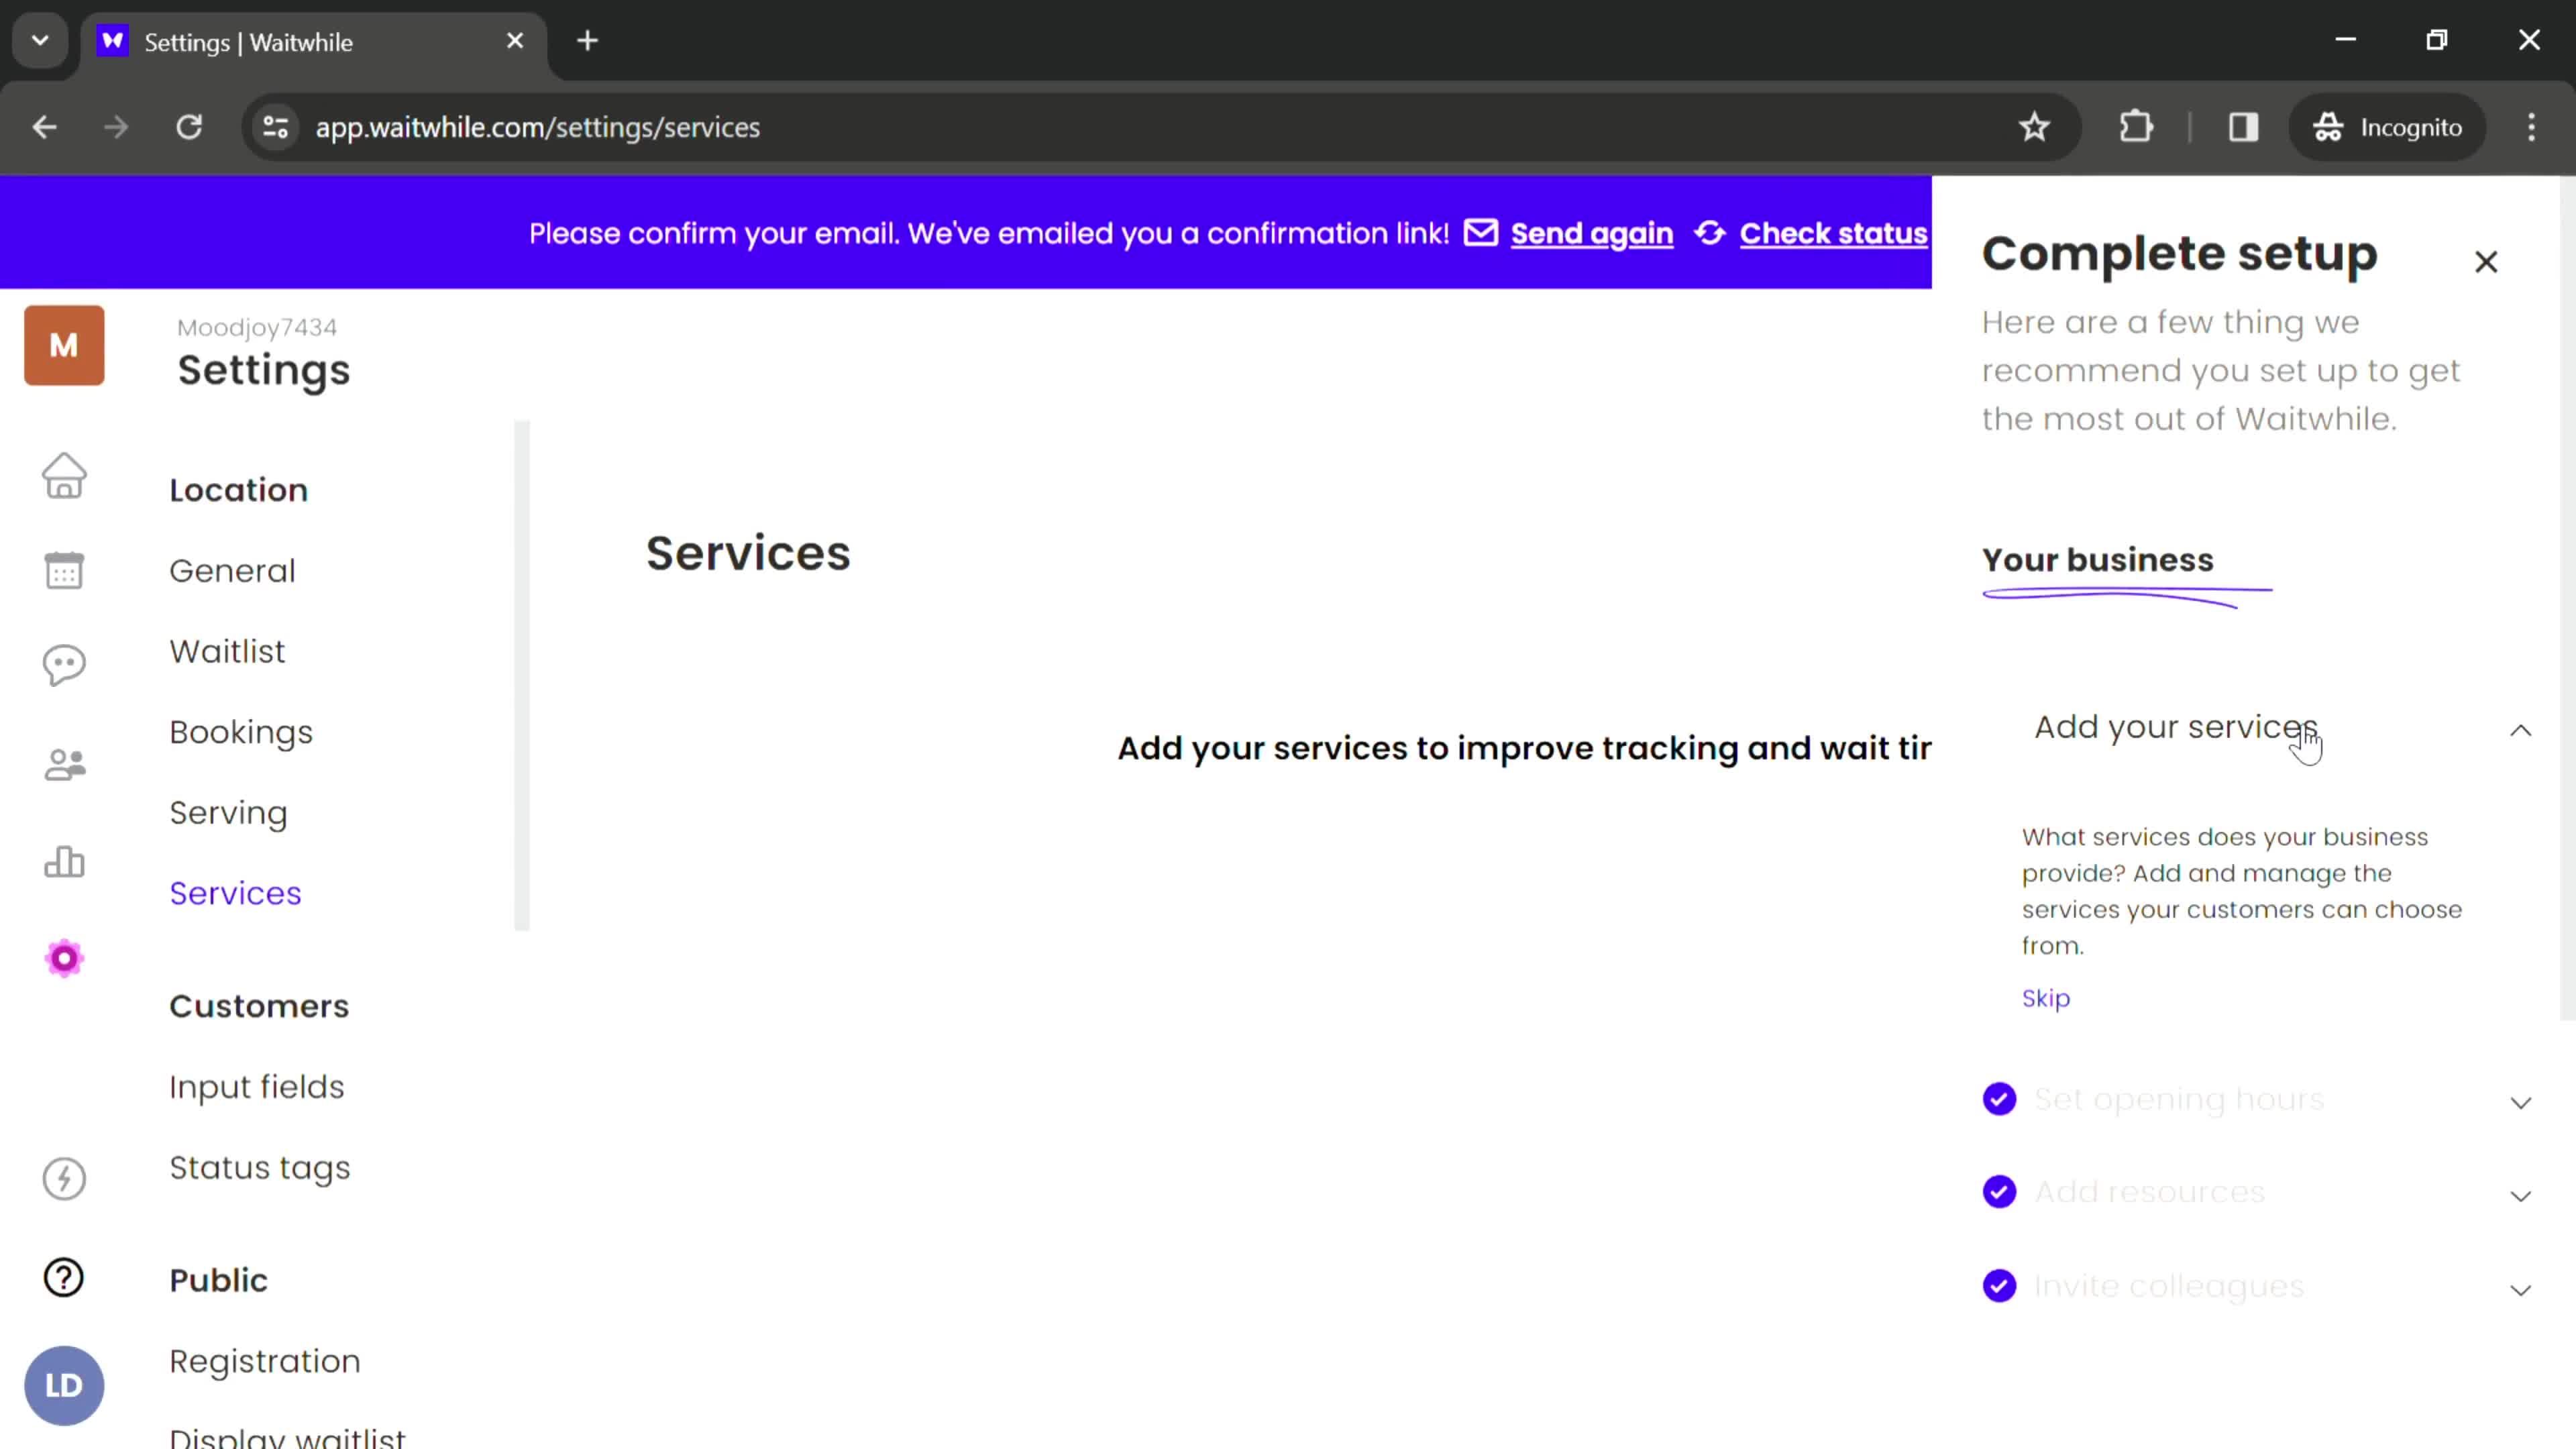
Task: Select the People/Customers icon in sidebar
Action: pos(64,764)
